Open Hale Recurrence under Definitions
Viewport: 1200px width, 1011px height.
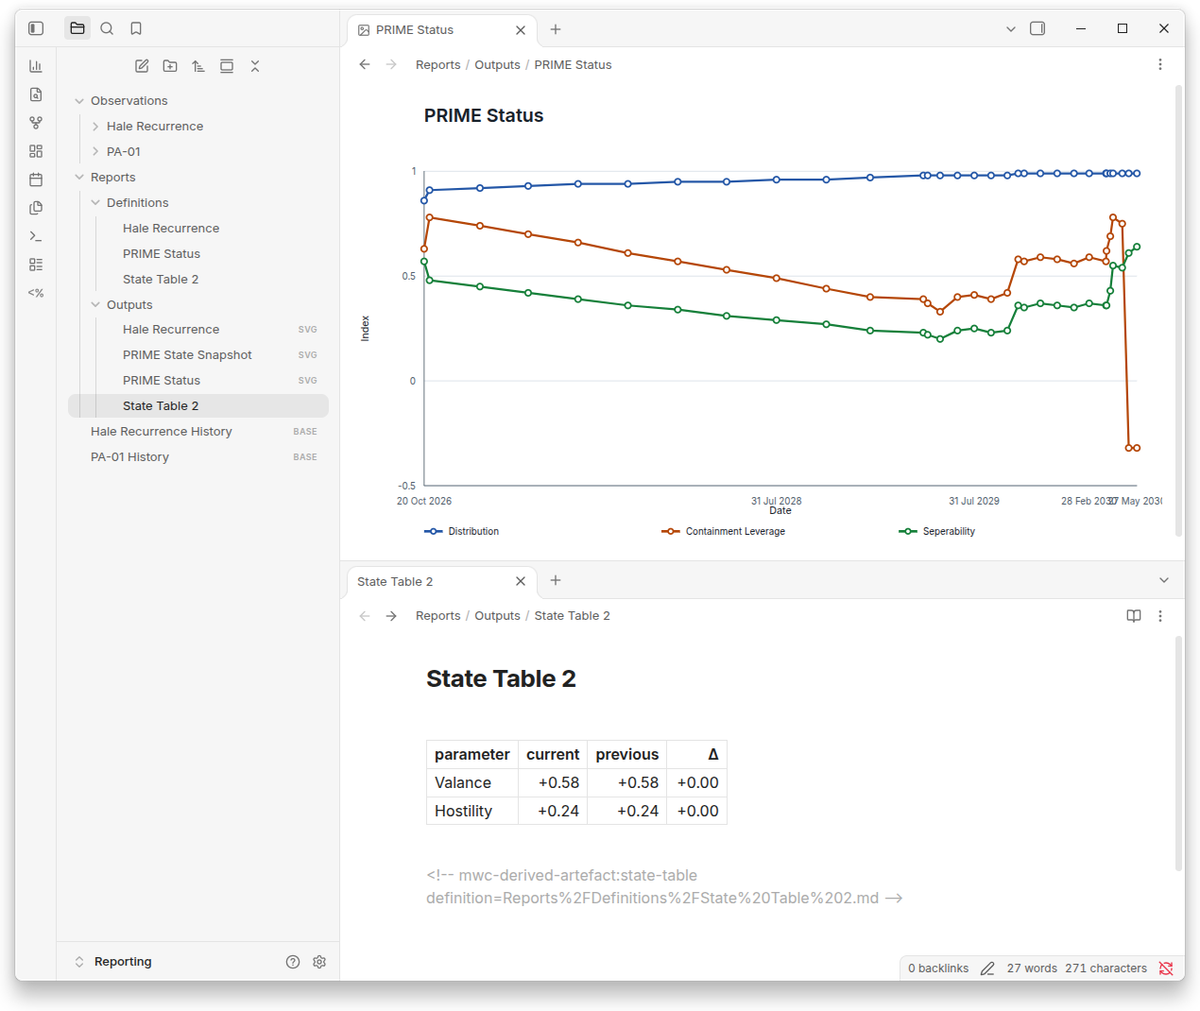pos(198,228)
